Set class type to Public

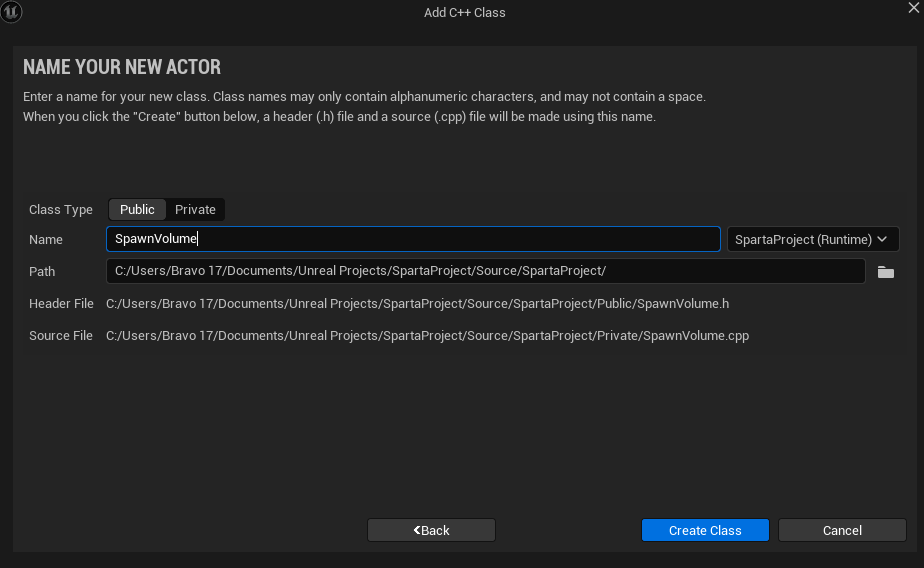tap(137, 210)
